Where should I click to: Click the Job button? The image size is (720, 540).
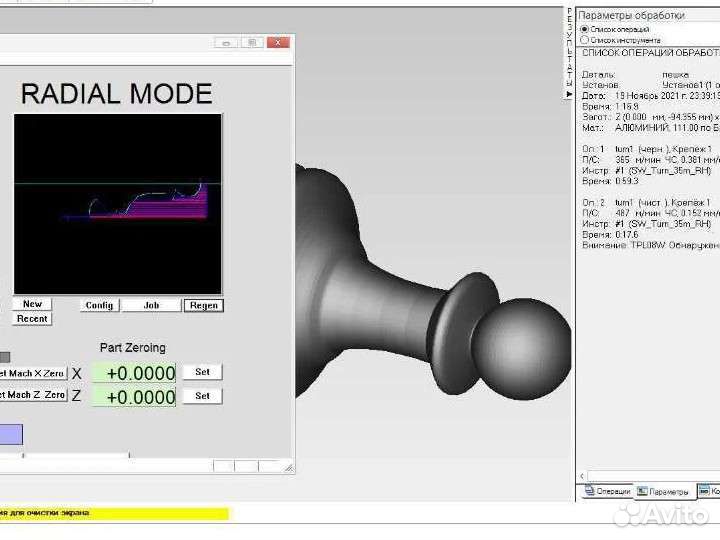(x=151, y=305)
